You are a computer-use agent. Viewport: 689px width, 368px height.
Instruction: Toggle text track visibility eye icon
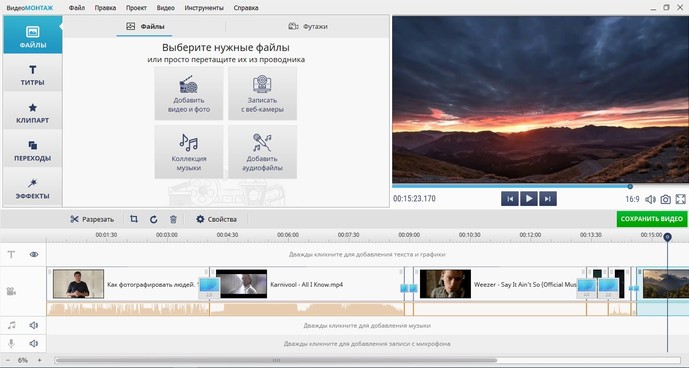pos(34,254)
